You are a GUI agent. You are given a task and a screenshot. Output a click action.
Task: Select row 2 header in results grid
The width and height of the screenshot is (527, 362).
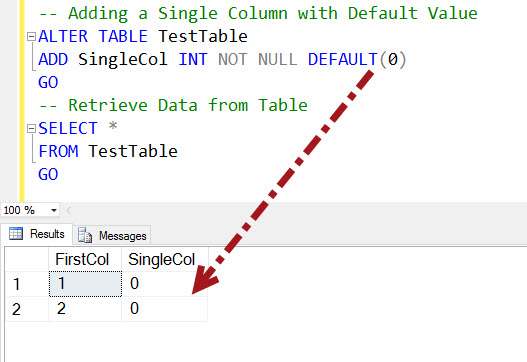point(27,309)
